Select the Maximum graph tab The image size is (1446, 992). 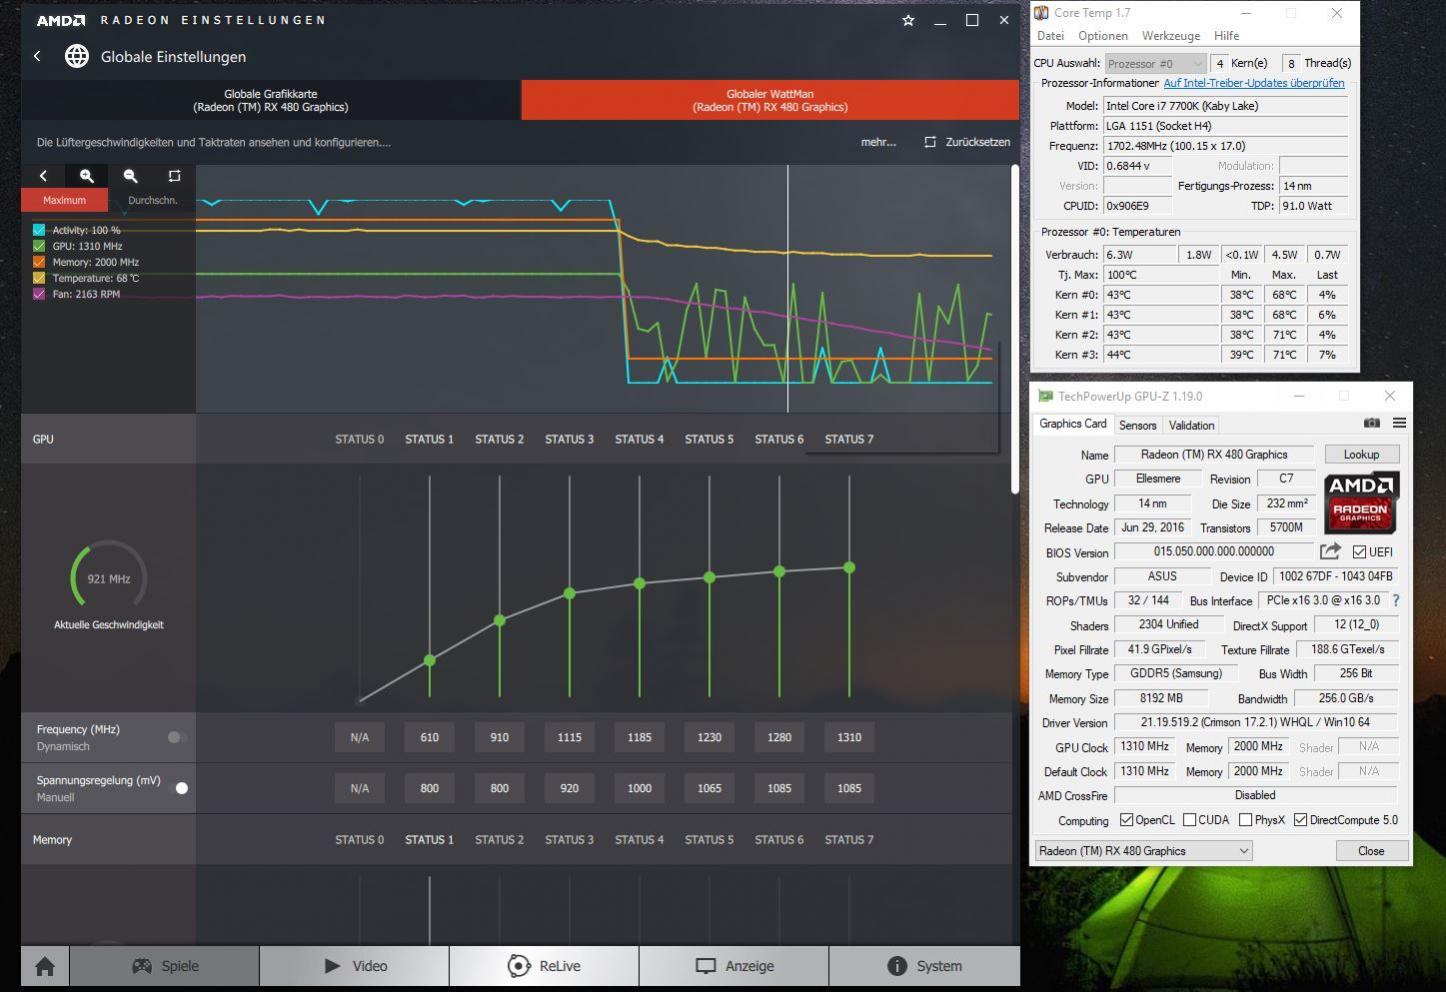[x=64, y=200]
